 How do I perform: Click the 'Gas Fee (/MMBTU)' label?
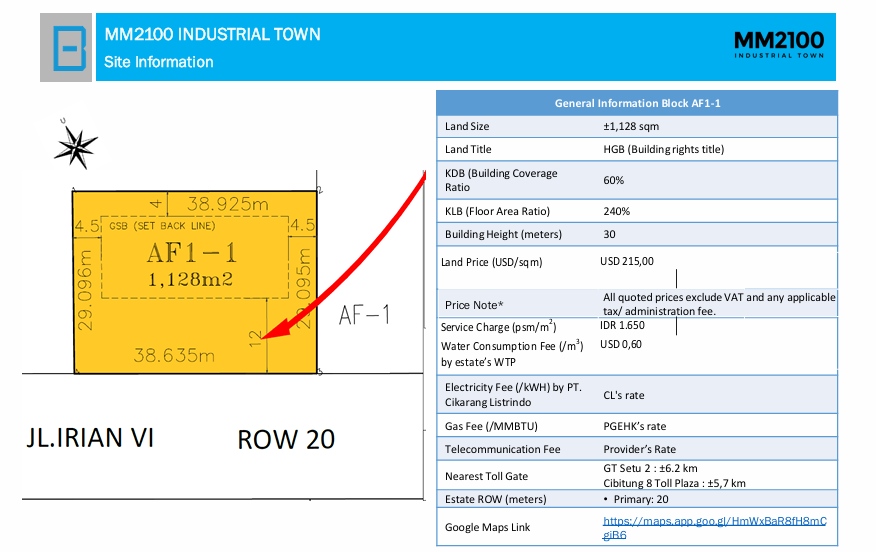click(491, 426)
